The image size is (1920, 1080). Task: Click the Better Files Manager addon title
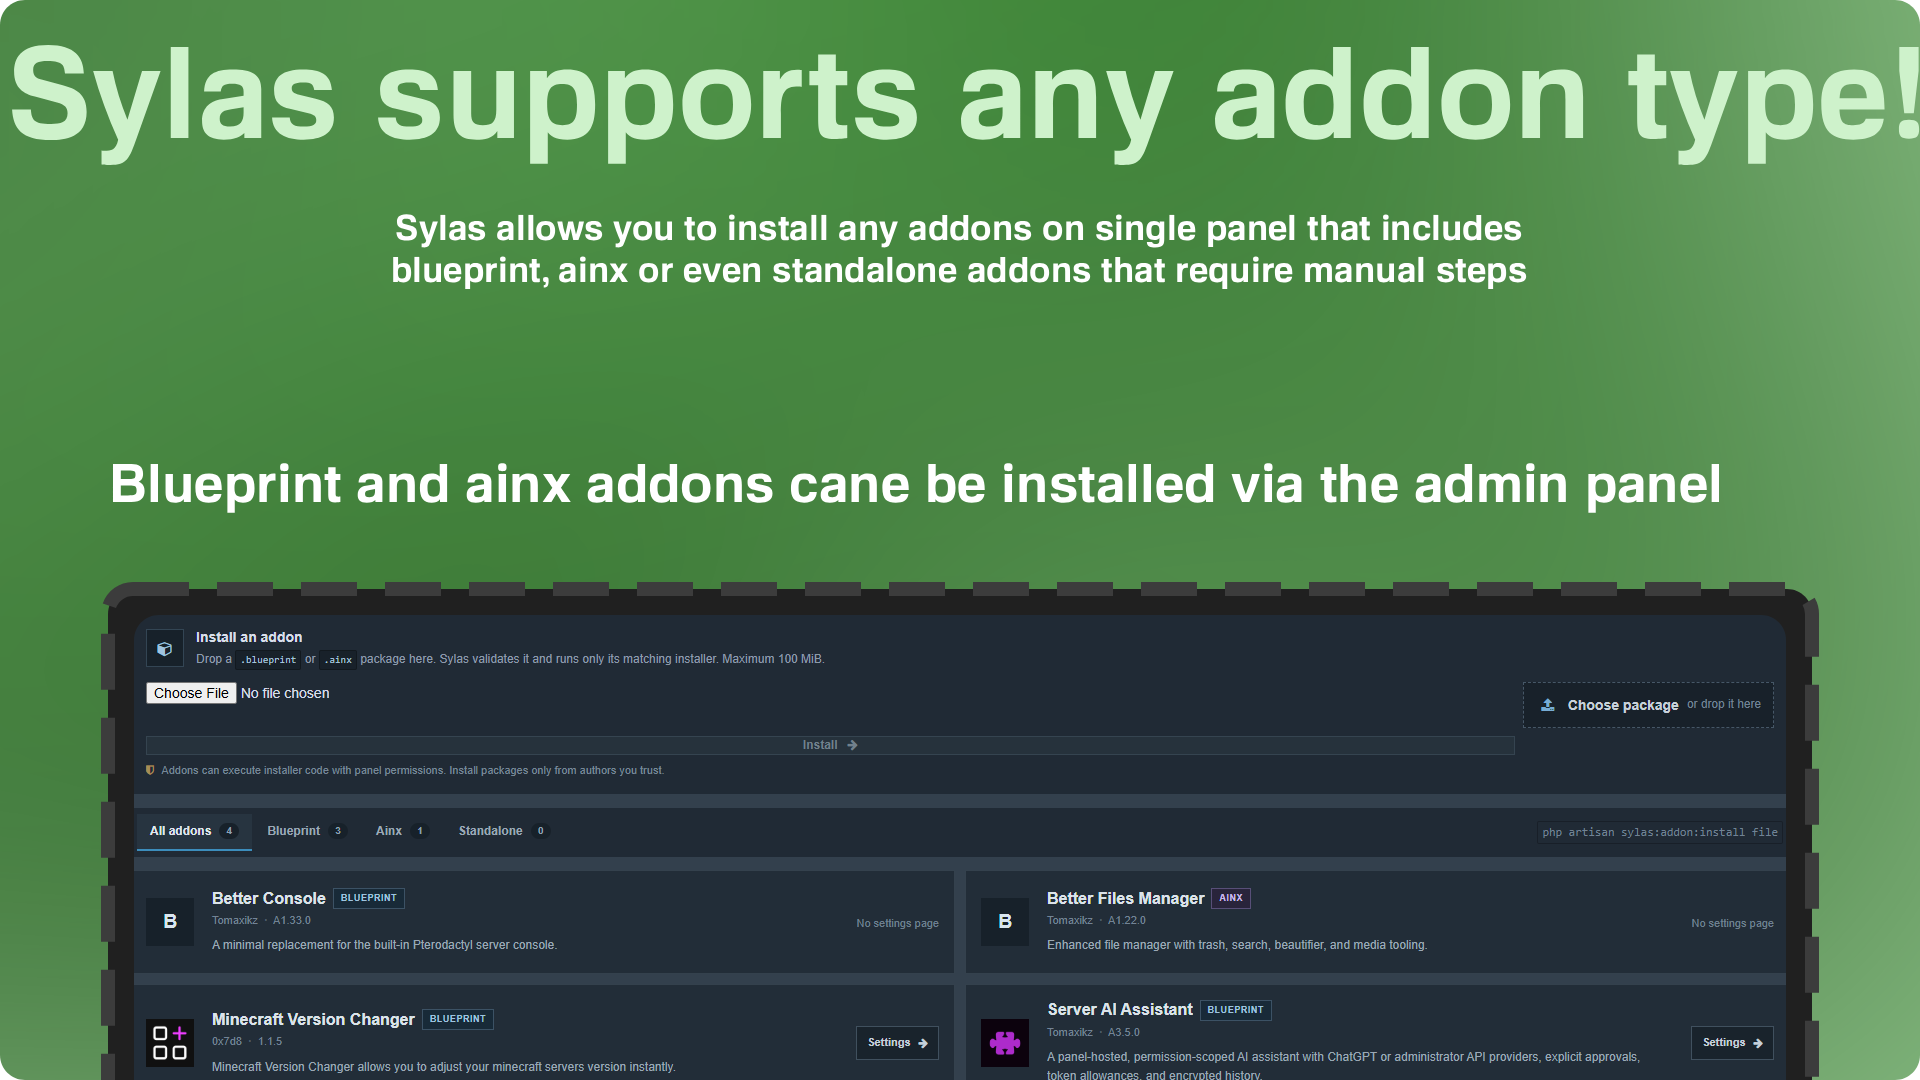(x=1126, y=898)
